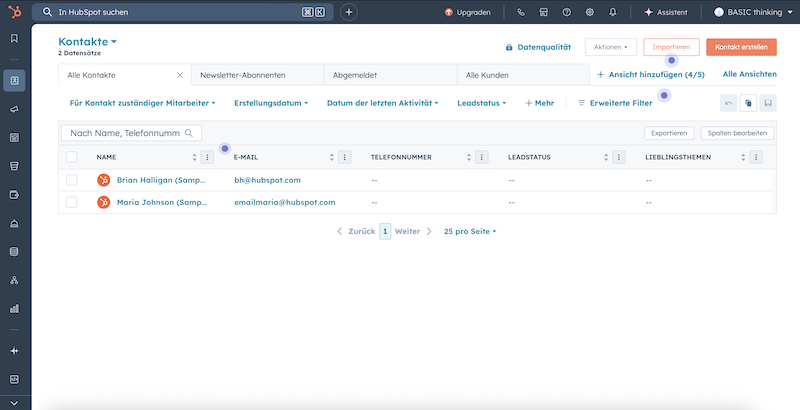Open the phone calling icon
Image resolution: width=800 pixels, height=410 pixels.
pos(520,12)
